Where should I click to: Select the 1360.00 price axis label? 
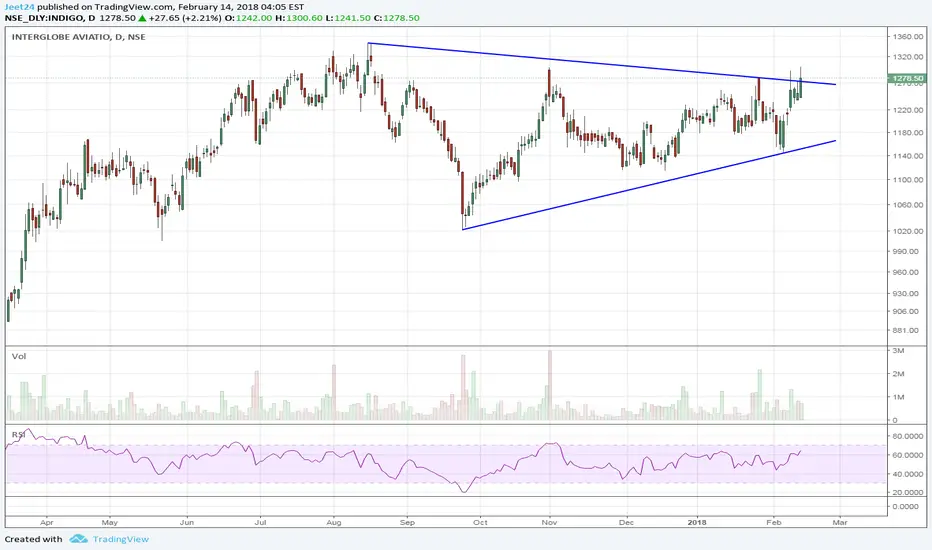[x=908, y=37]
